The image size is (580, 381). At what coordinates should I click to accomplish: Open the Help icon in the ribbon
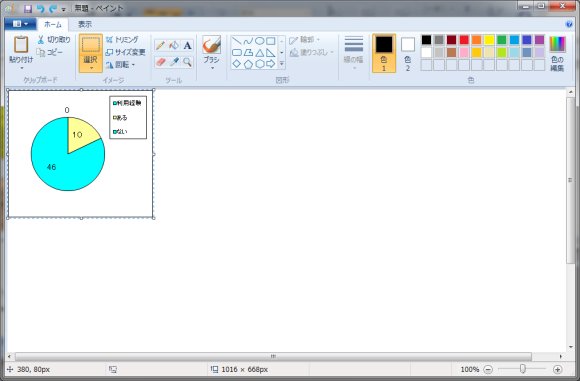(569, 24)
